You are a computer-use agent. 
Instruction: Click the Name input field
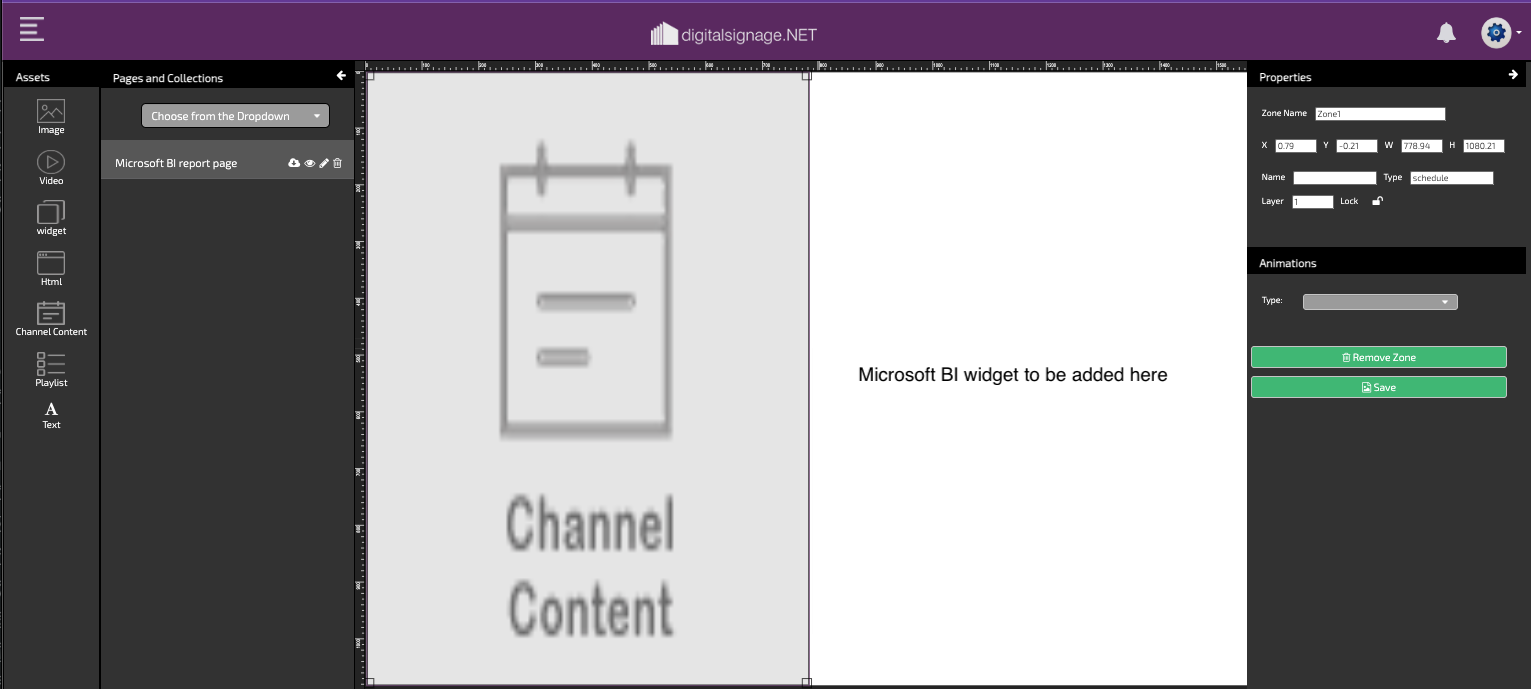[x=1335, y=178]
